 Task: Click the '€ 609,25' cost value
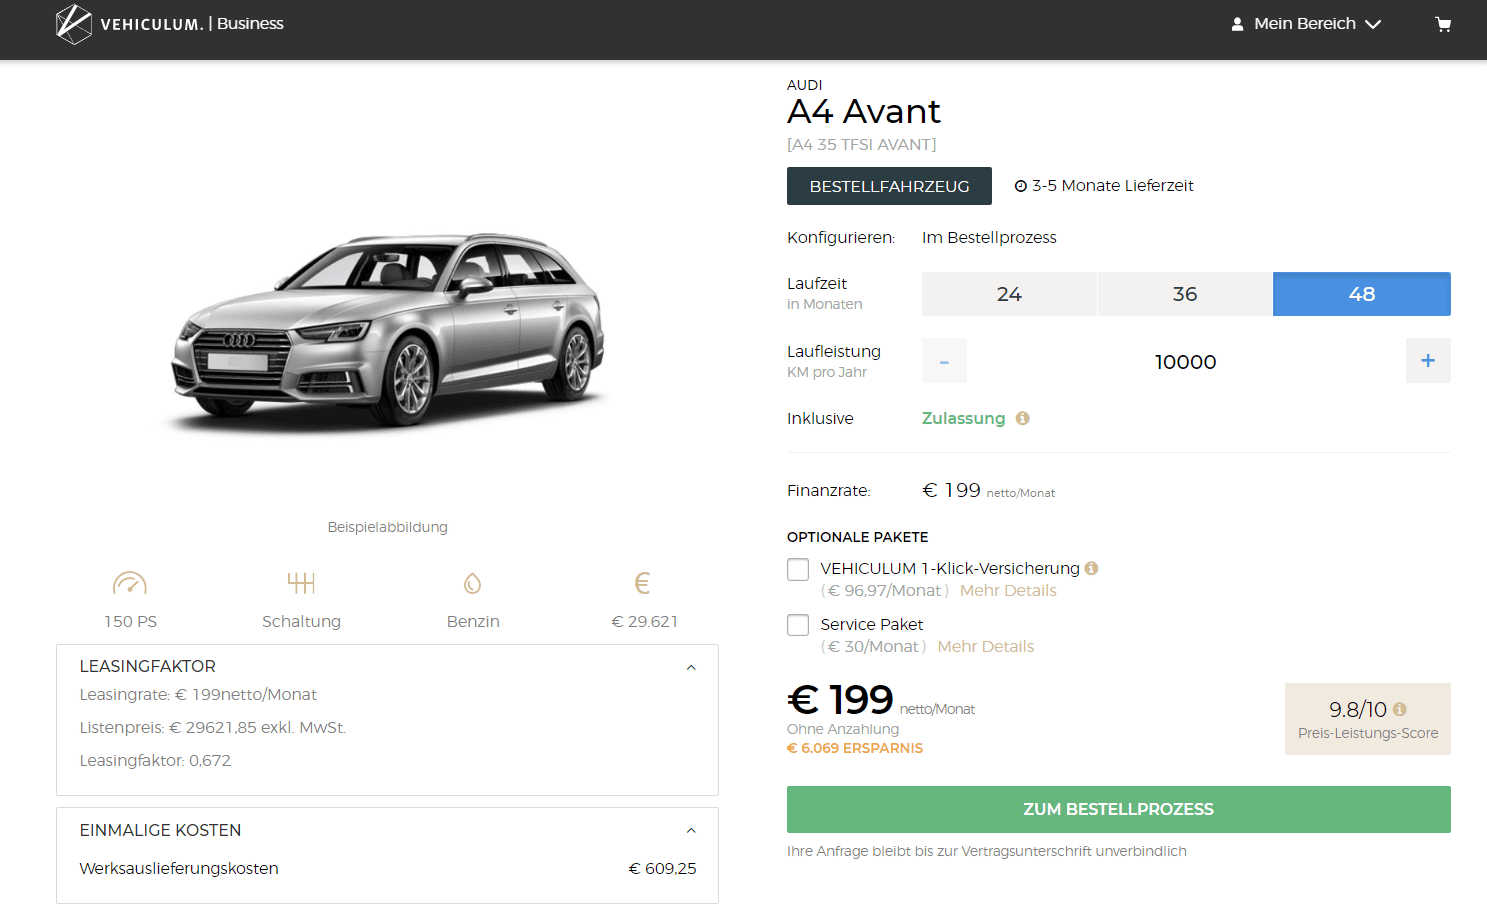click(x=662, y=869)
